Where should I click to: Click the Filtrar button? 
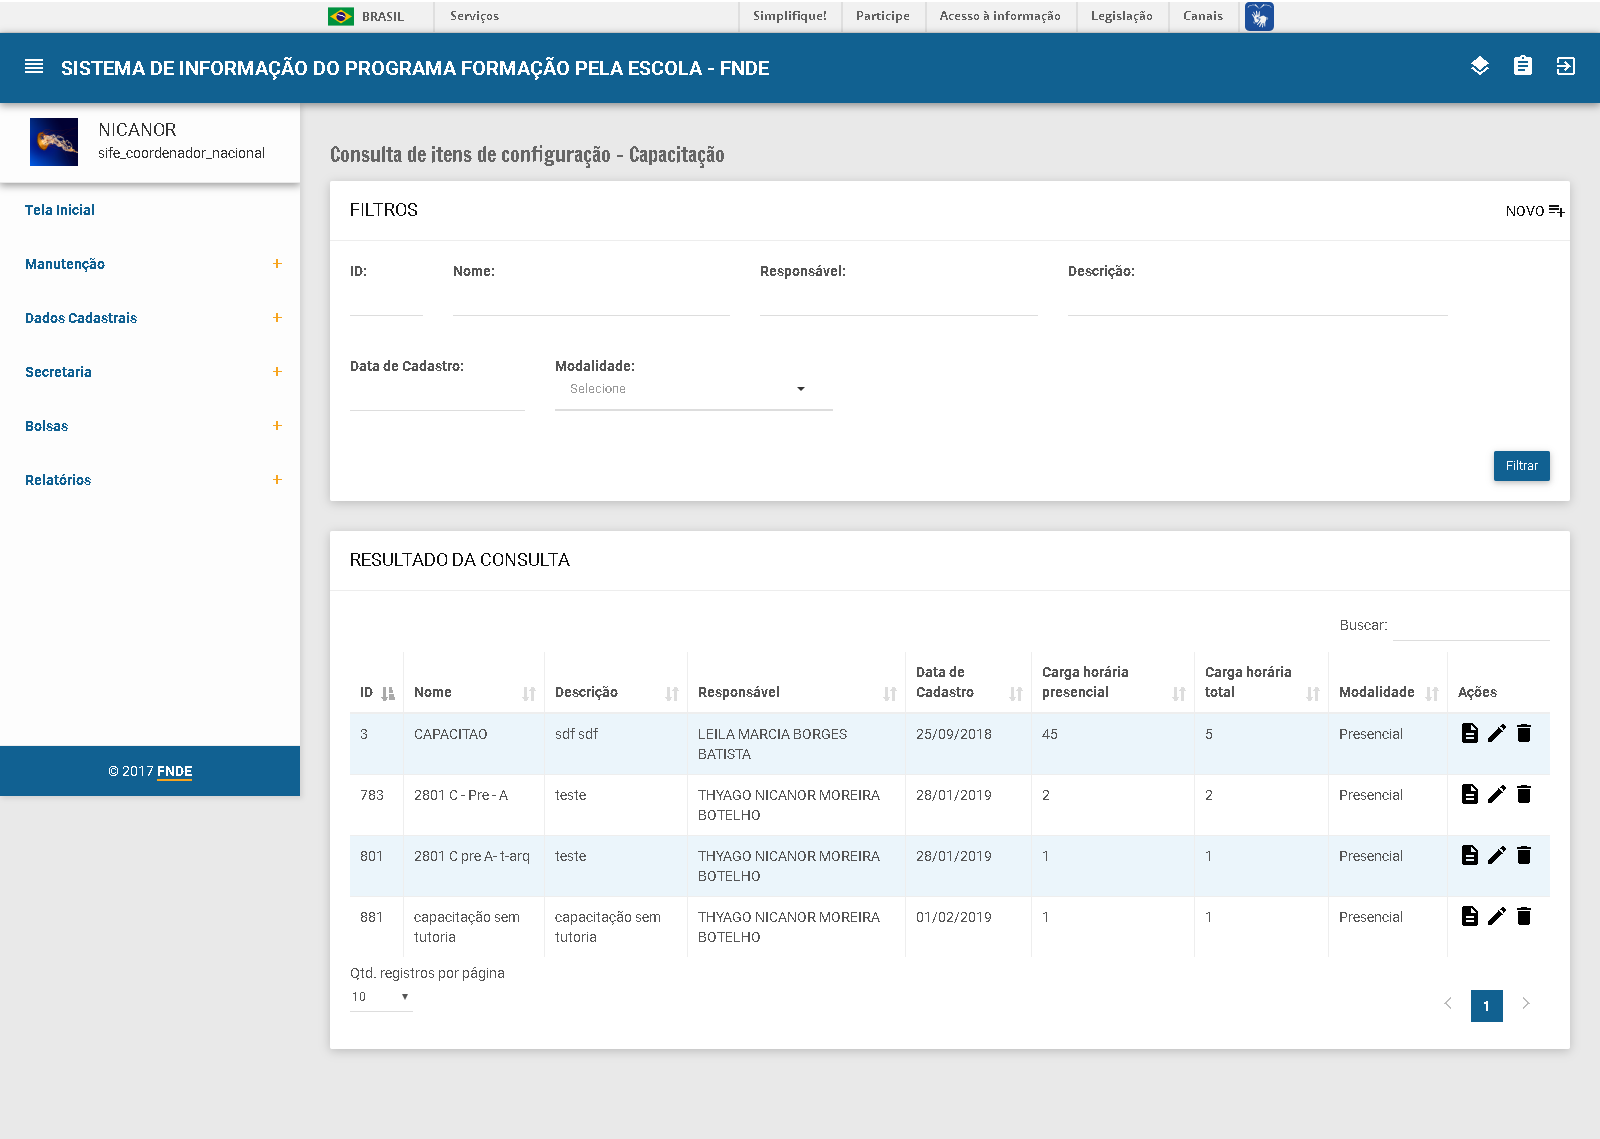point(1521,466)
